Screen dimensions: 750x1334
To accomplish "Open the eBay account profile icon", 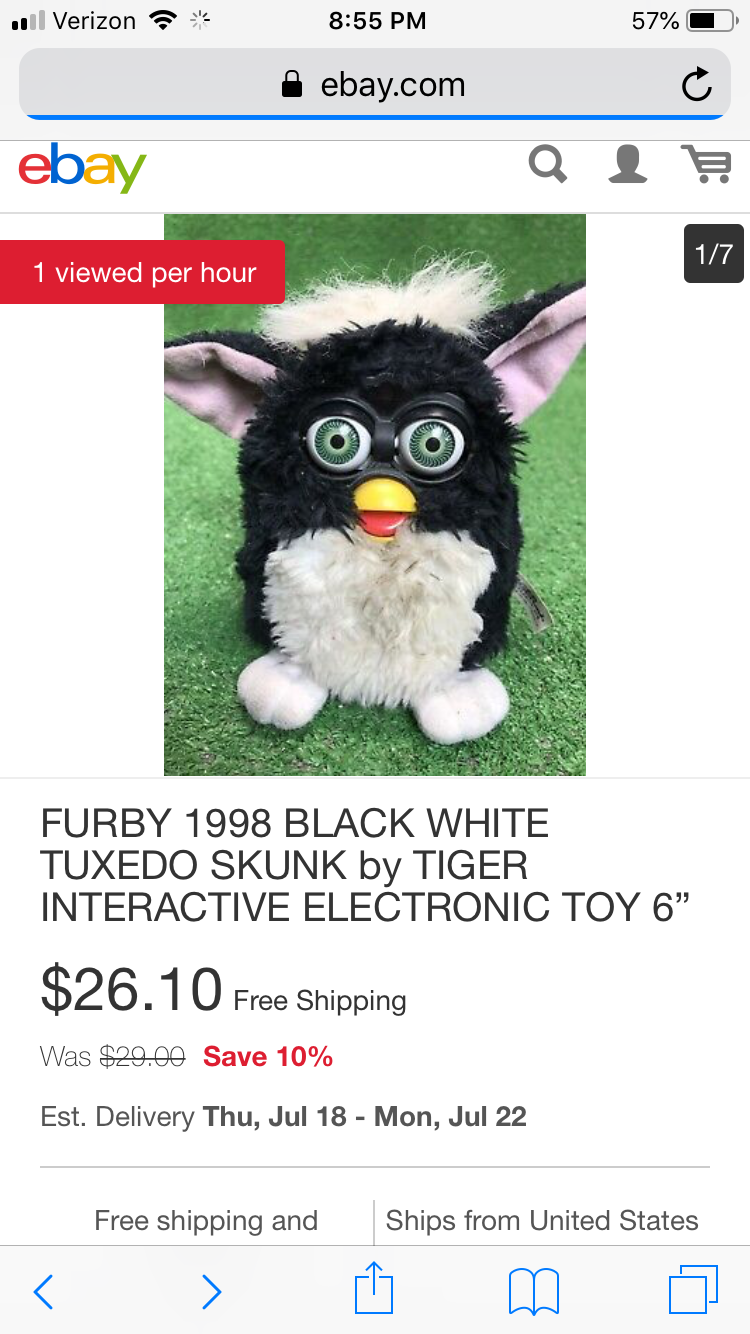I will (628, 164).
